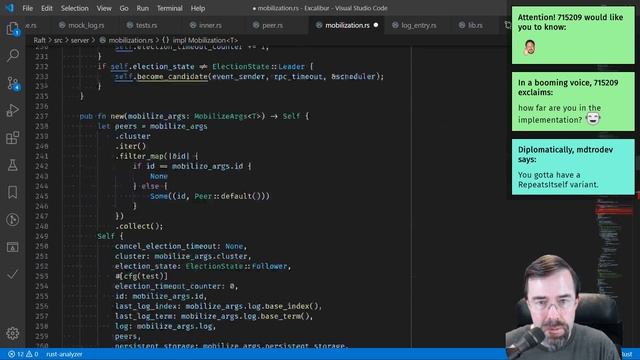Click line number 237 in gutter
Image resolution: width=640 pixels, height=360 pixels.
coord(42,116)
